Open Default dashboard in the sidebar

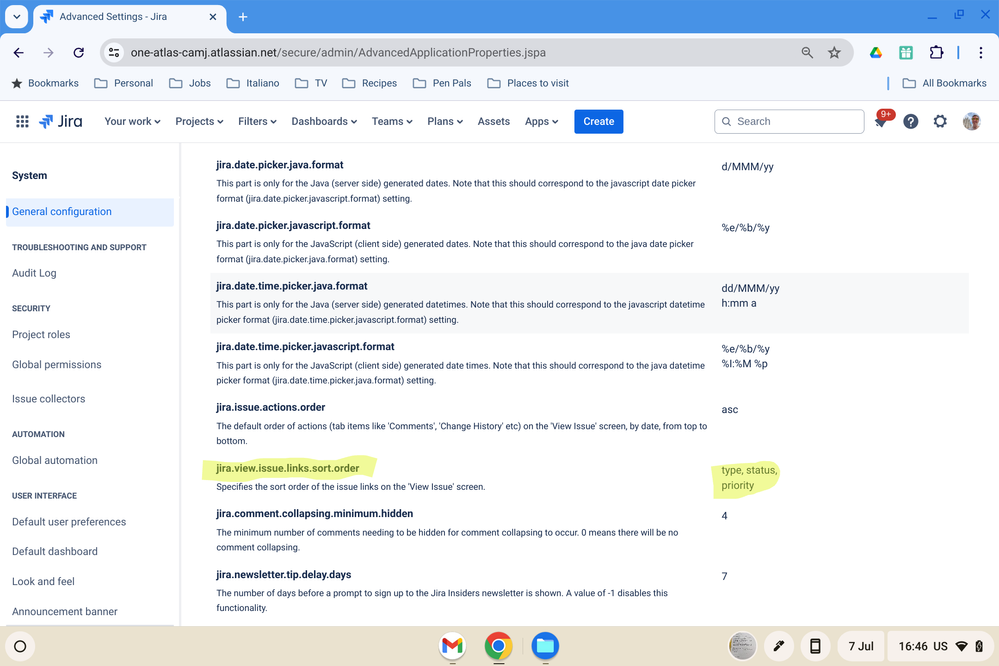tap(54, 551)
